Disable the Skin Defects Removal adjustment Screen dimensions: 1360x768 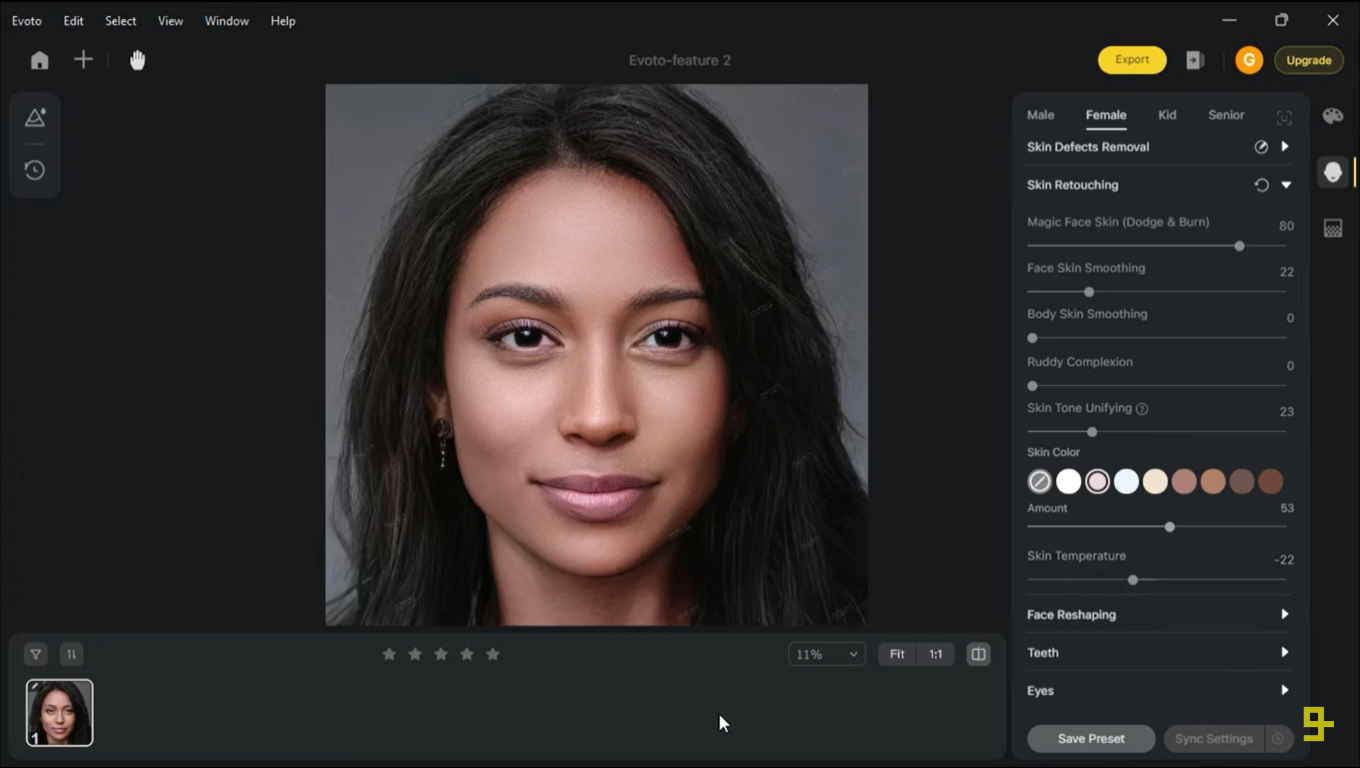pyautogui.click(x=1262, y=146)
